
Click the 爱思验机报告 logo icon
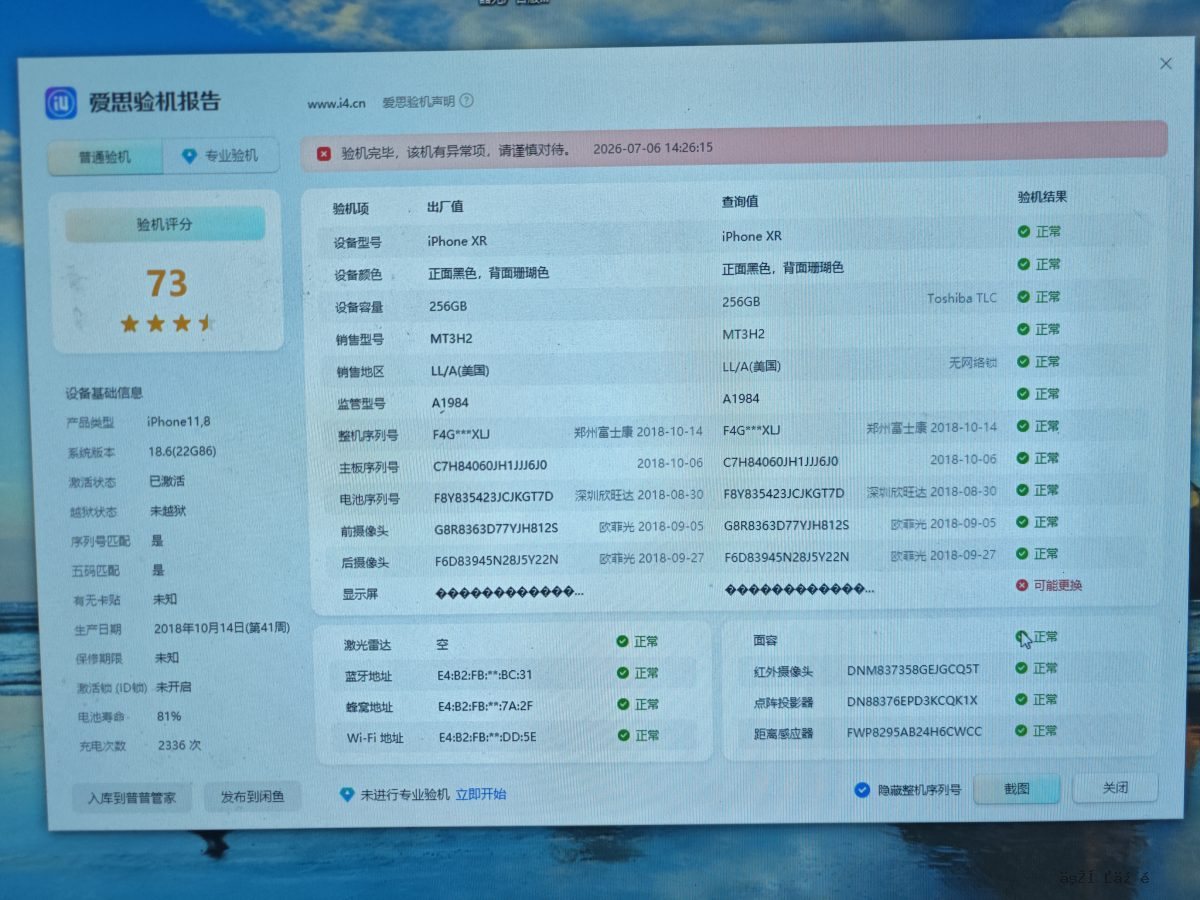coord(62,103)
